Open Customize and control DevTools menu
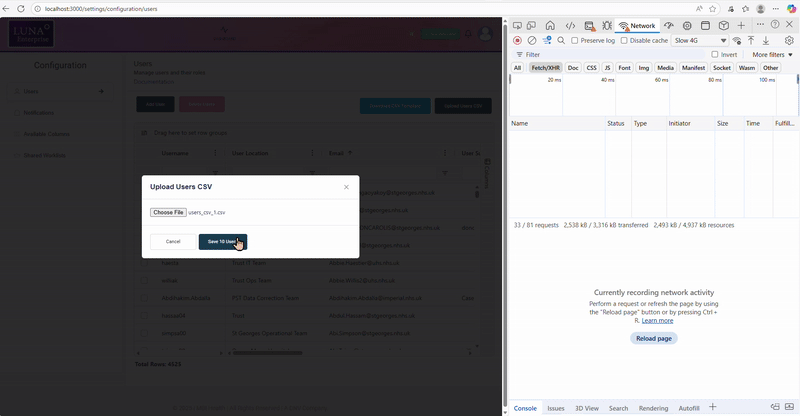The width and height of the screenshot is (800, 416). click(760, 24)
